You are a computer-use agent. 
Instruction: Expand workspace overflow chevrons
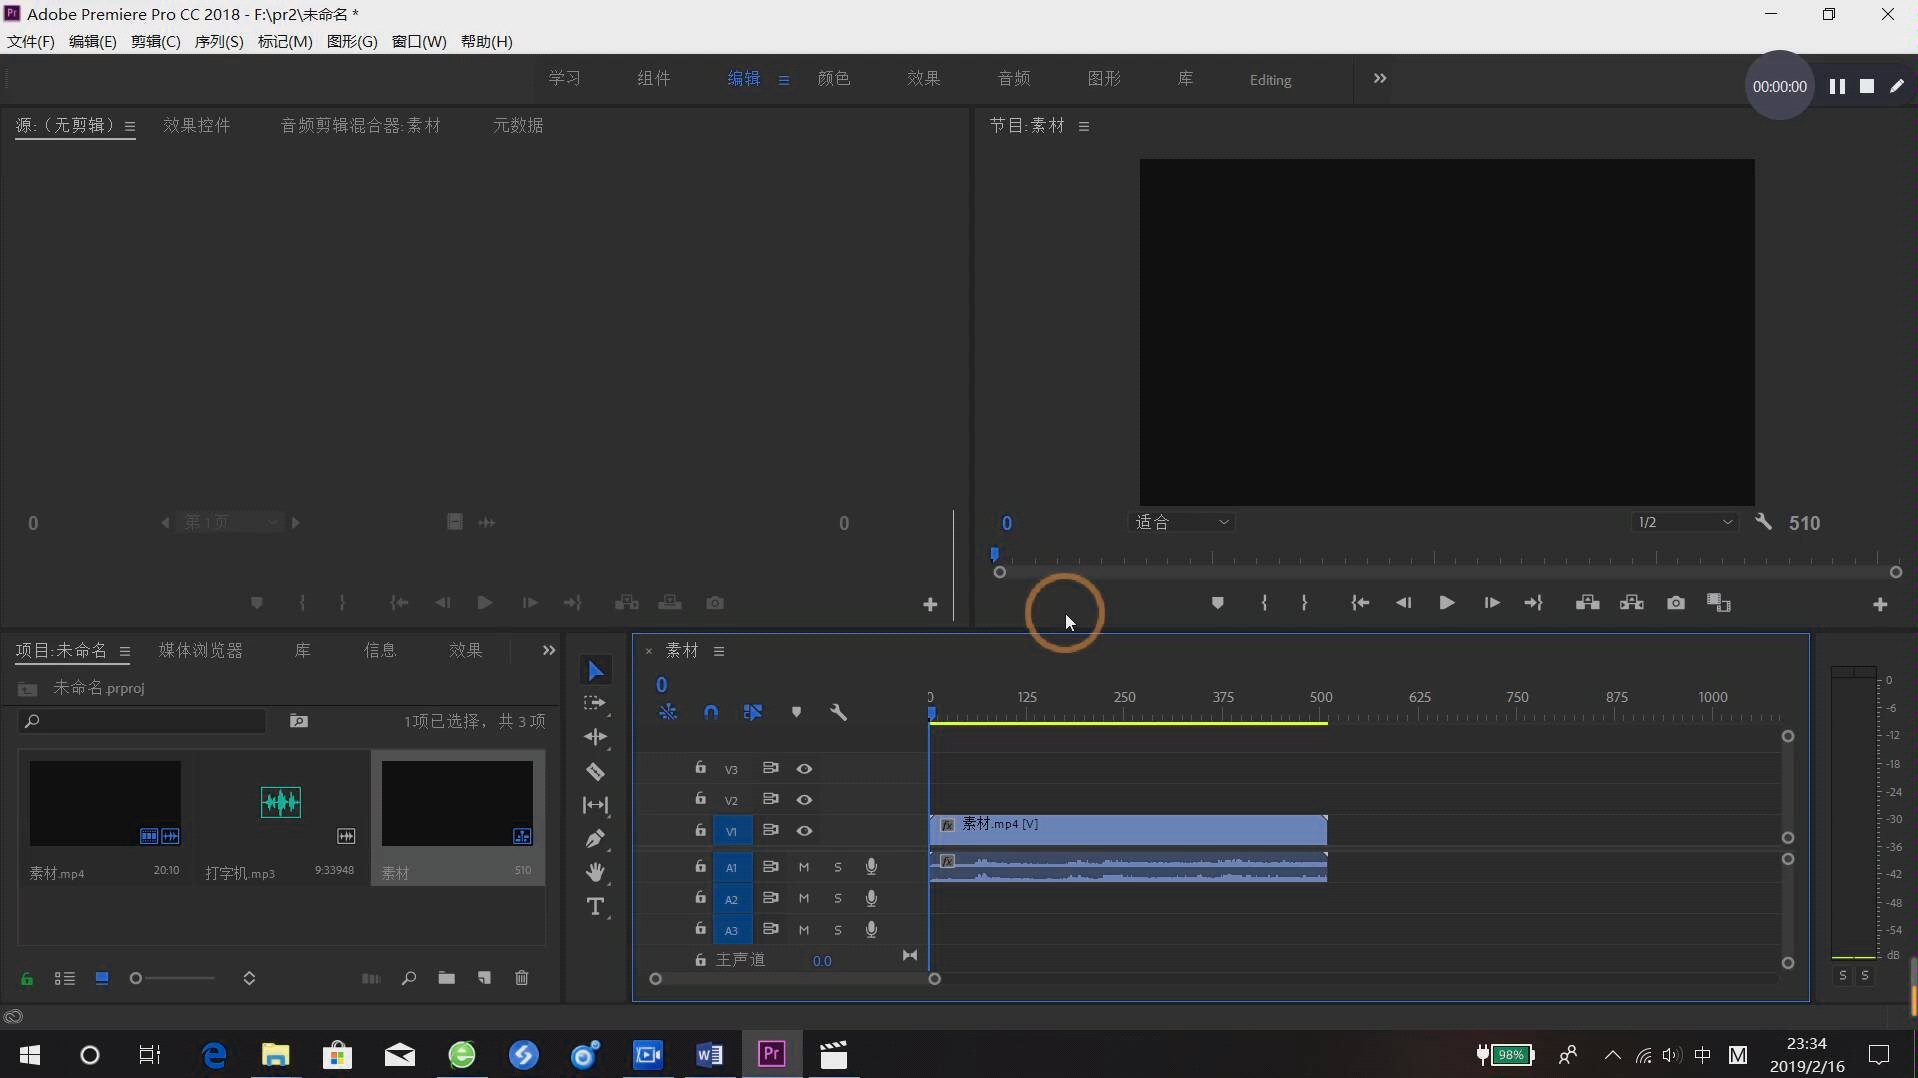pyautogui.click(x=1380, y=78)
